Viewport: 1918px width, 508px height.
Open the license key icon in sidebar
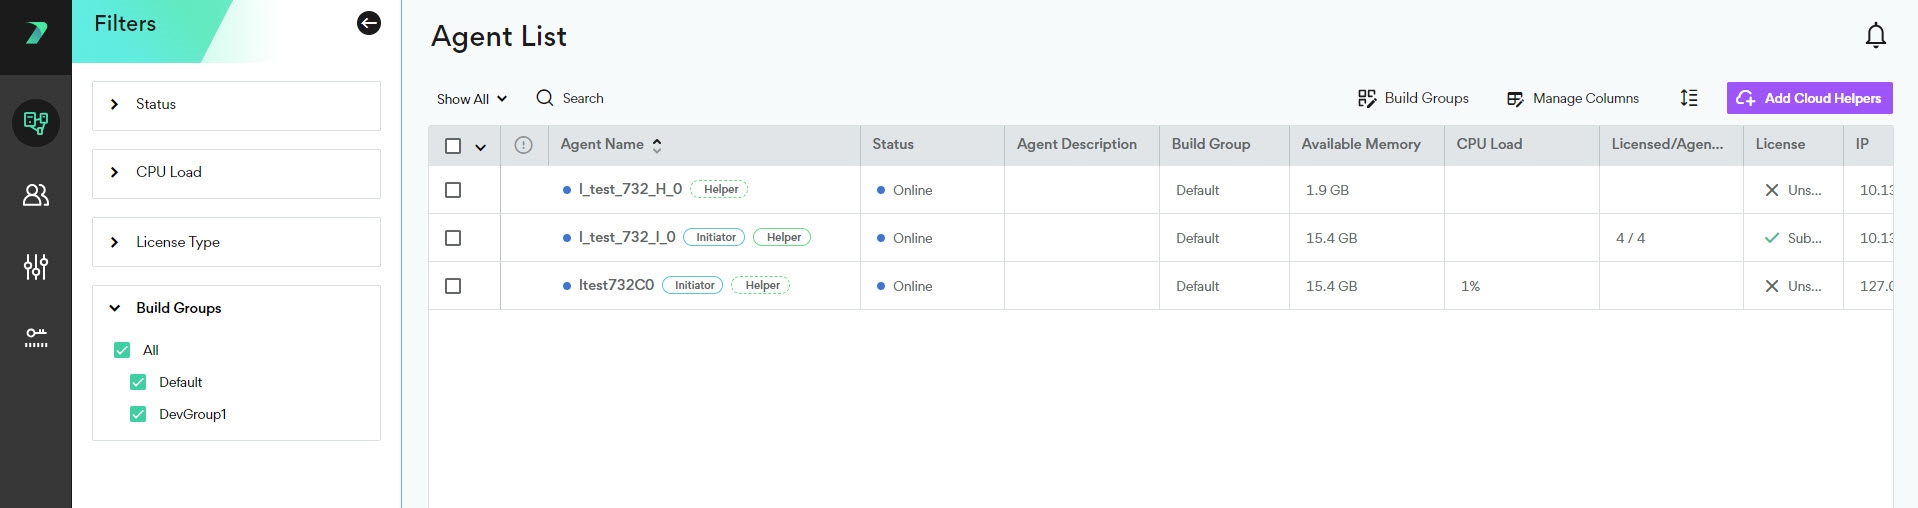point(36,338)
